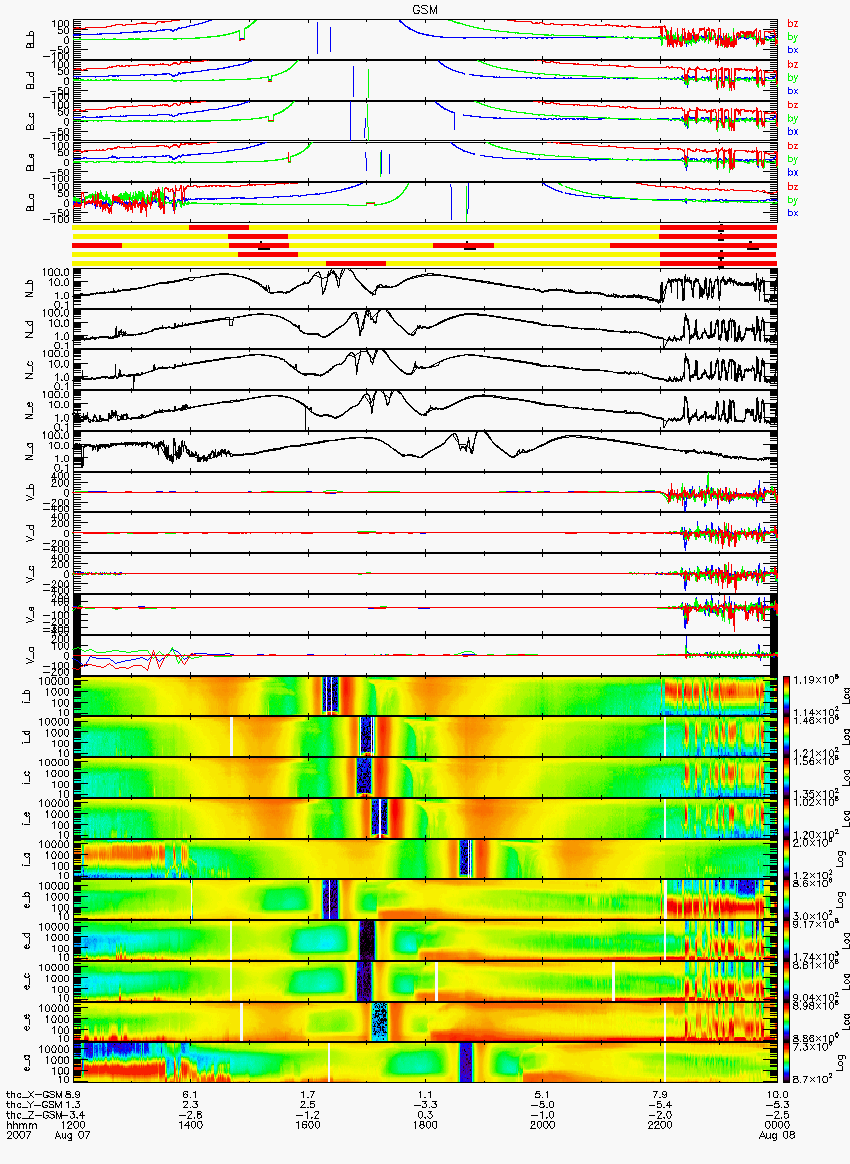Click the thc_X-GSM row label
850x1164 pixels.
[34, 1095]
